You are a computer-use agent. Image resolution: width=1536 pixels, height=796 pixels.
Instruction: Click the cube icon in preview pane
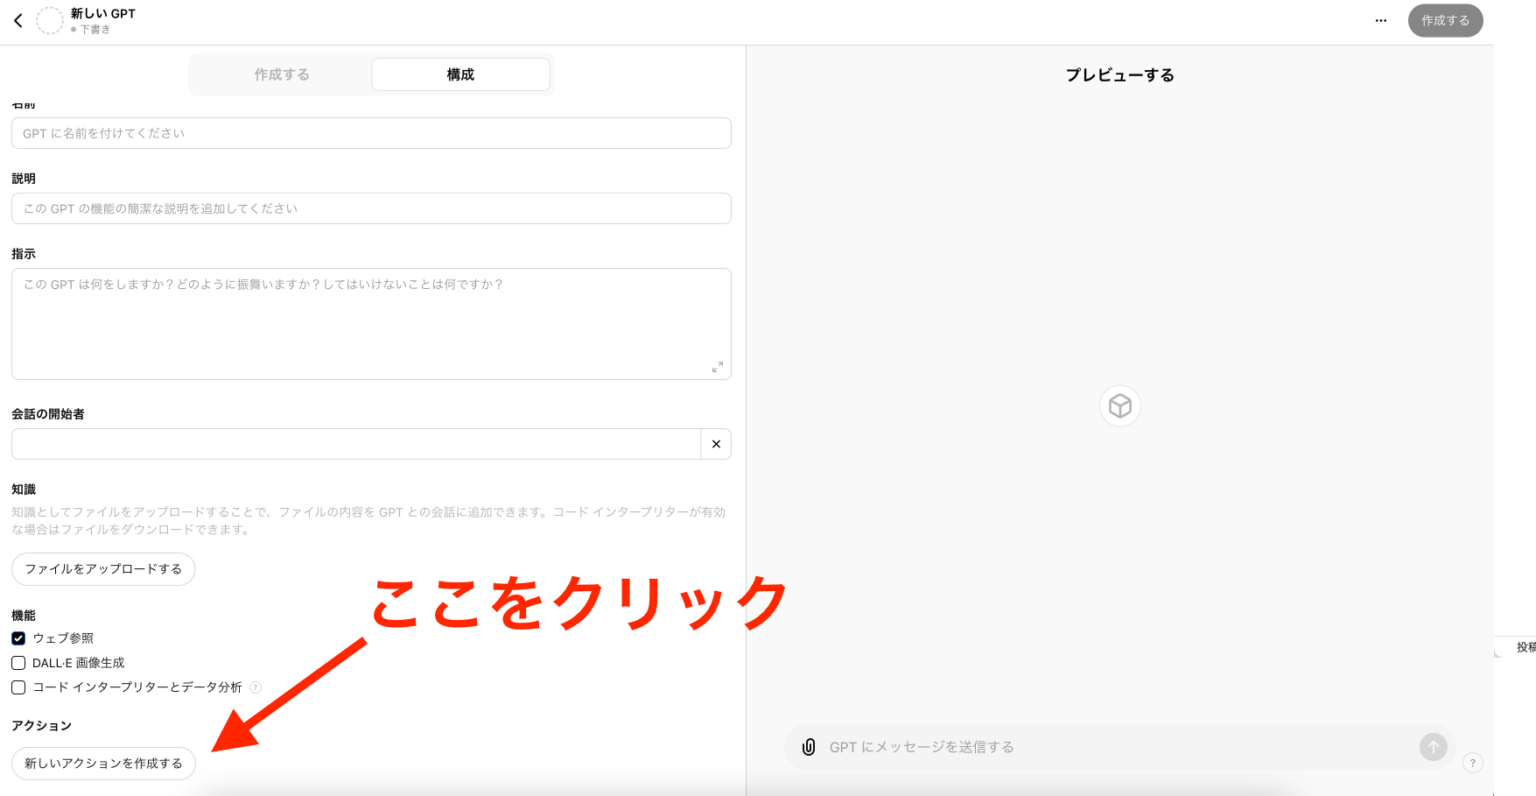tap(1120, 406)
